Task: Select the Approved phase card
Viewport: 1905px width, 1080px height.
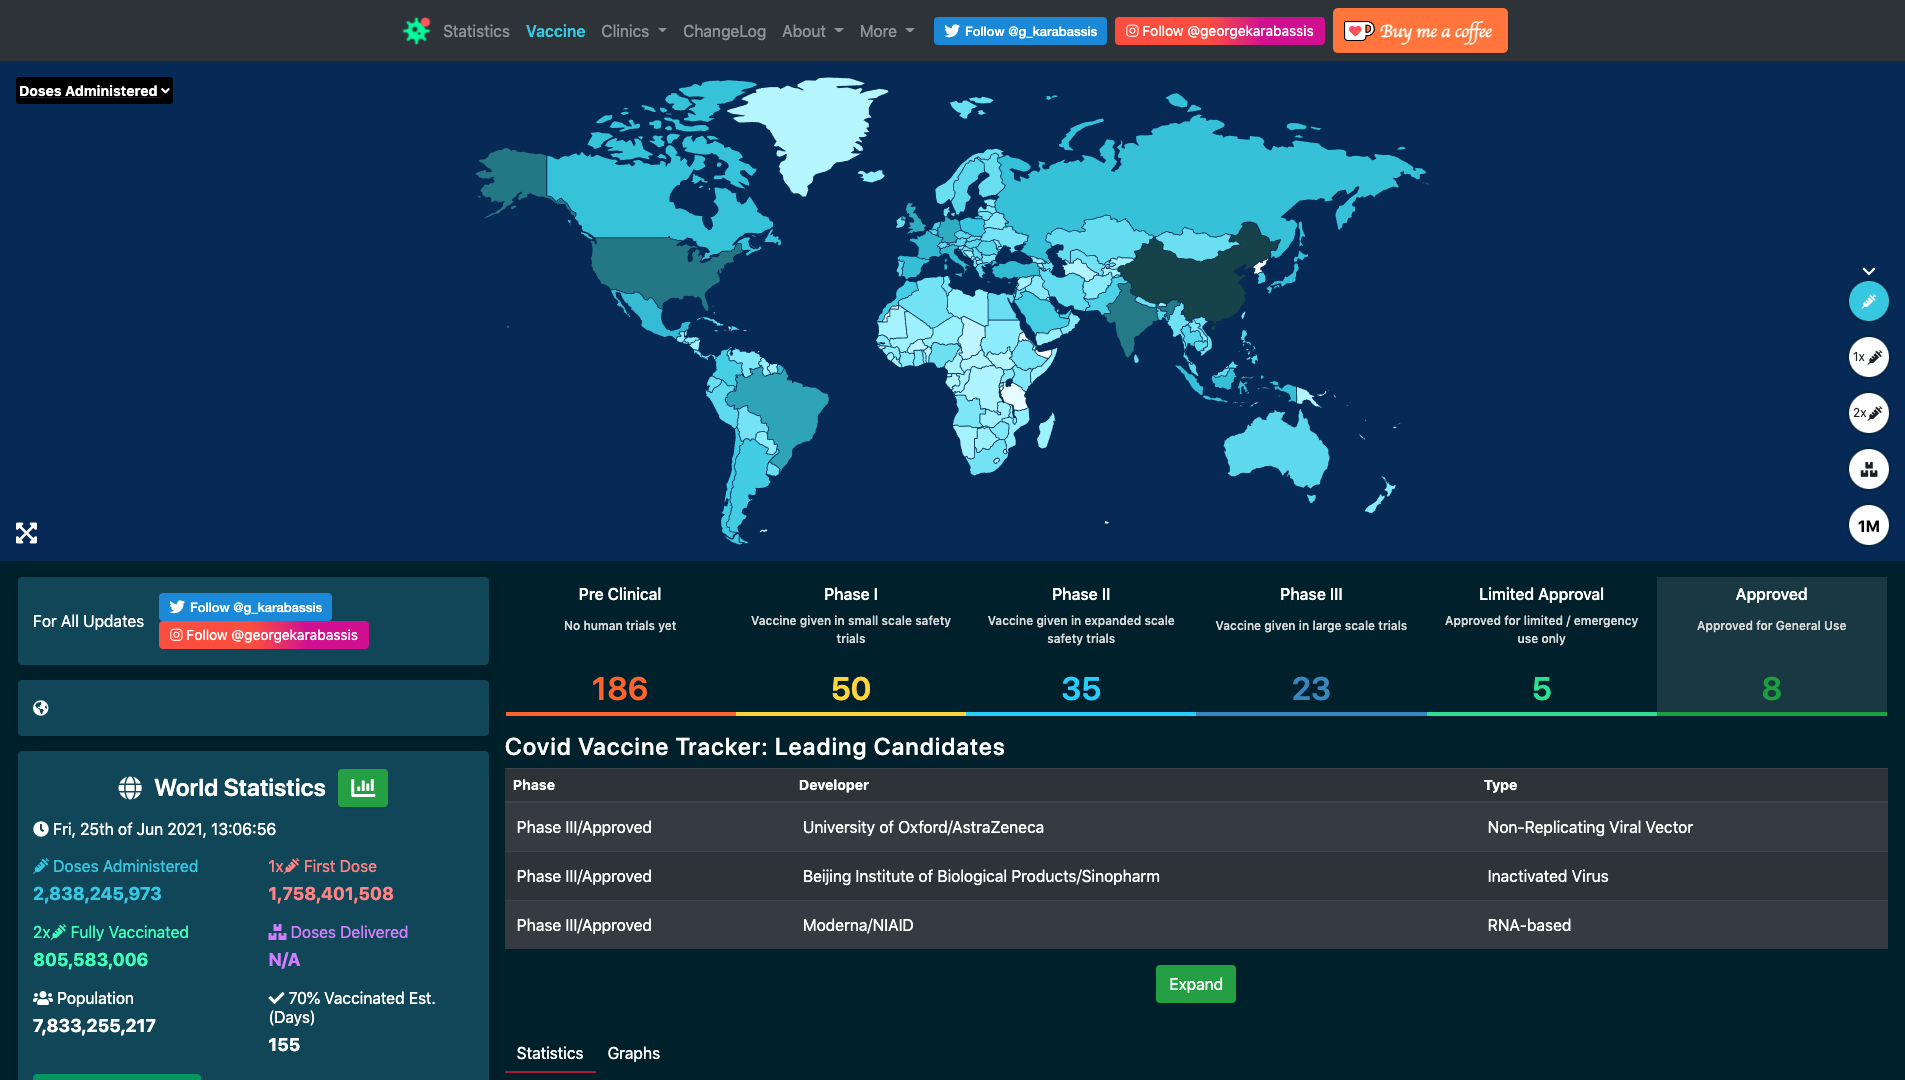Action: (1770, 645)
